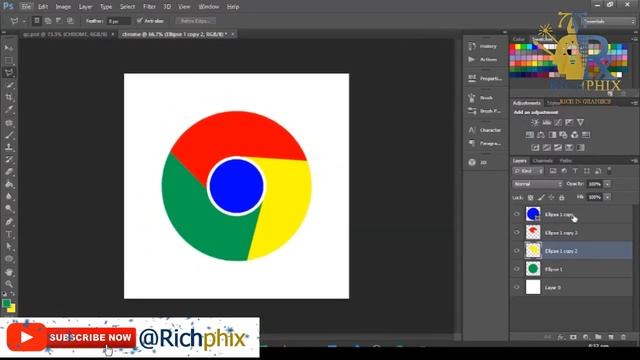
Task: Toggle lock all
Action: point(562,198)
